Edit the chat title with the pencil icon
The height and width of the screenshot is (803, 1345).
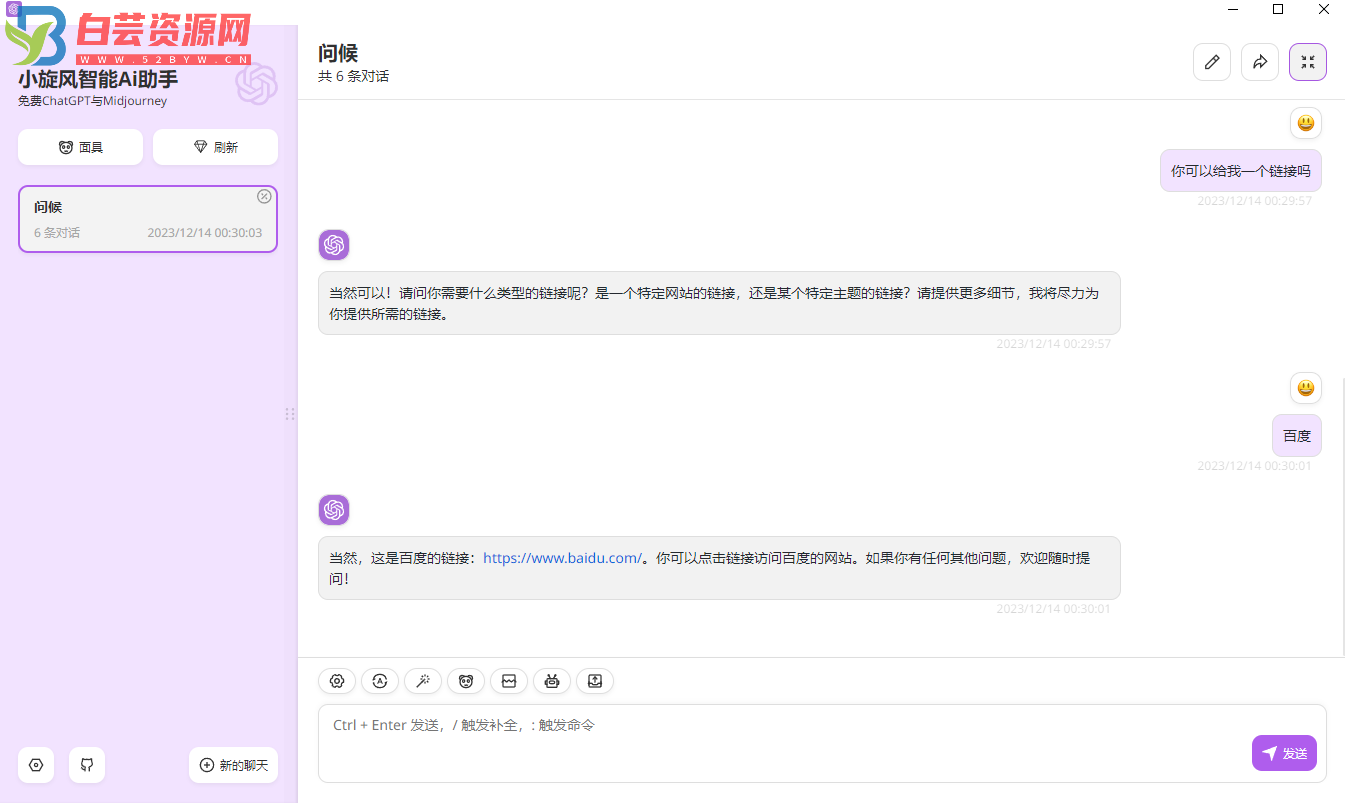[x=1212, y=62]
